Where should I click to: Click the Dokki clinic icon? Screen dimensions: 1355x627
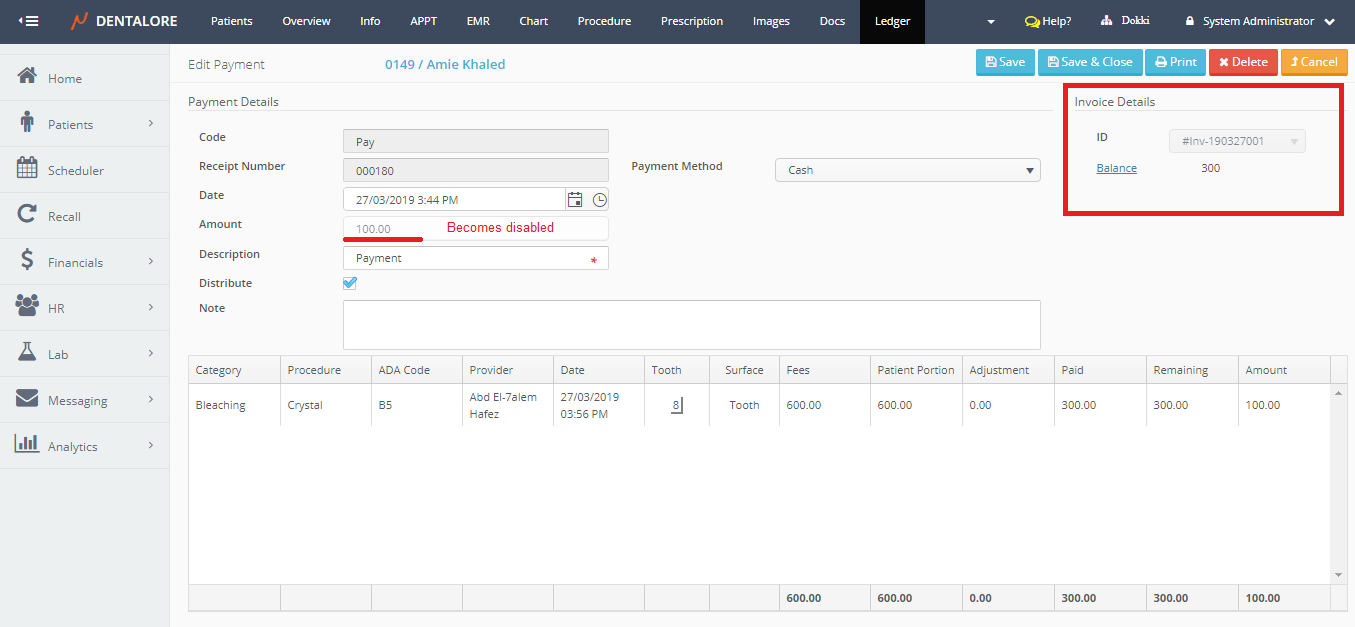pyautogui.click(x=1107, y=21)
